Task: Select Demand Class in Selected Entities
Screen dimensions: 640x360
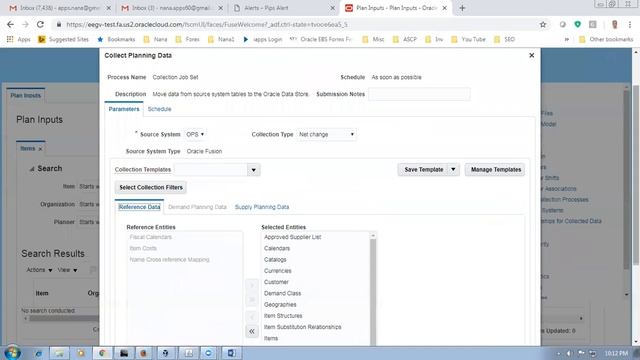Action: [282, 293]
